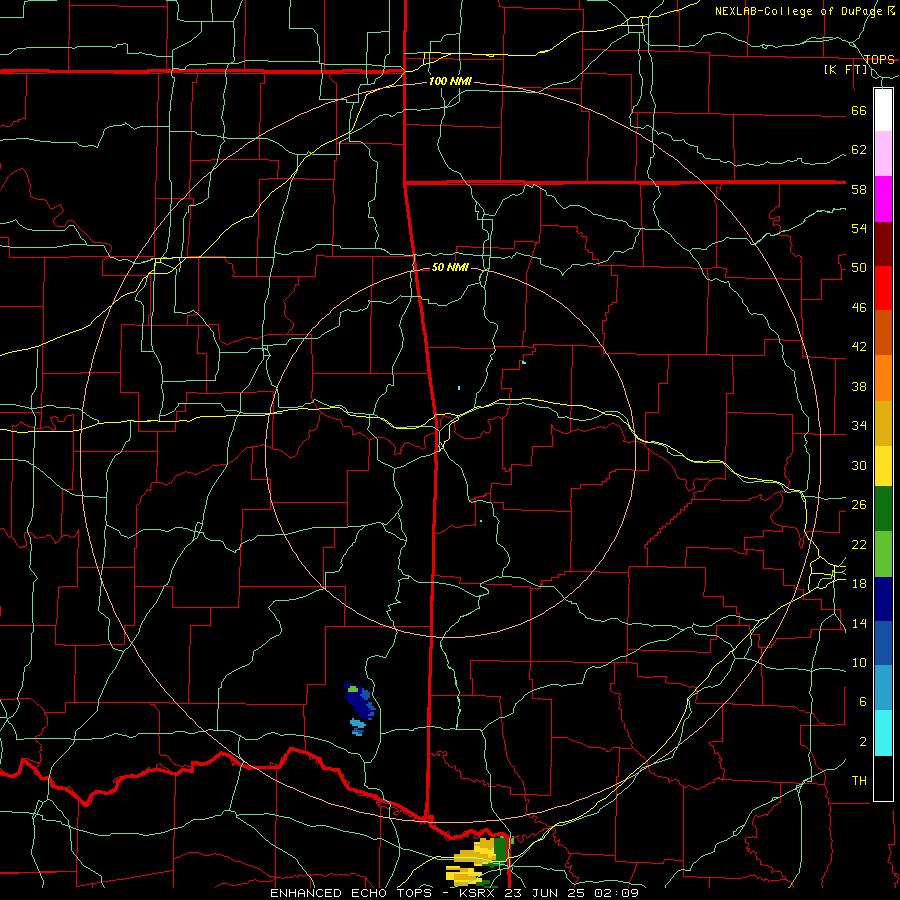Pick the gold legend swatch
The height and width of the screenshot is (900, 900).
[883, 423]
